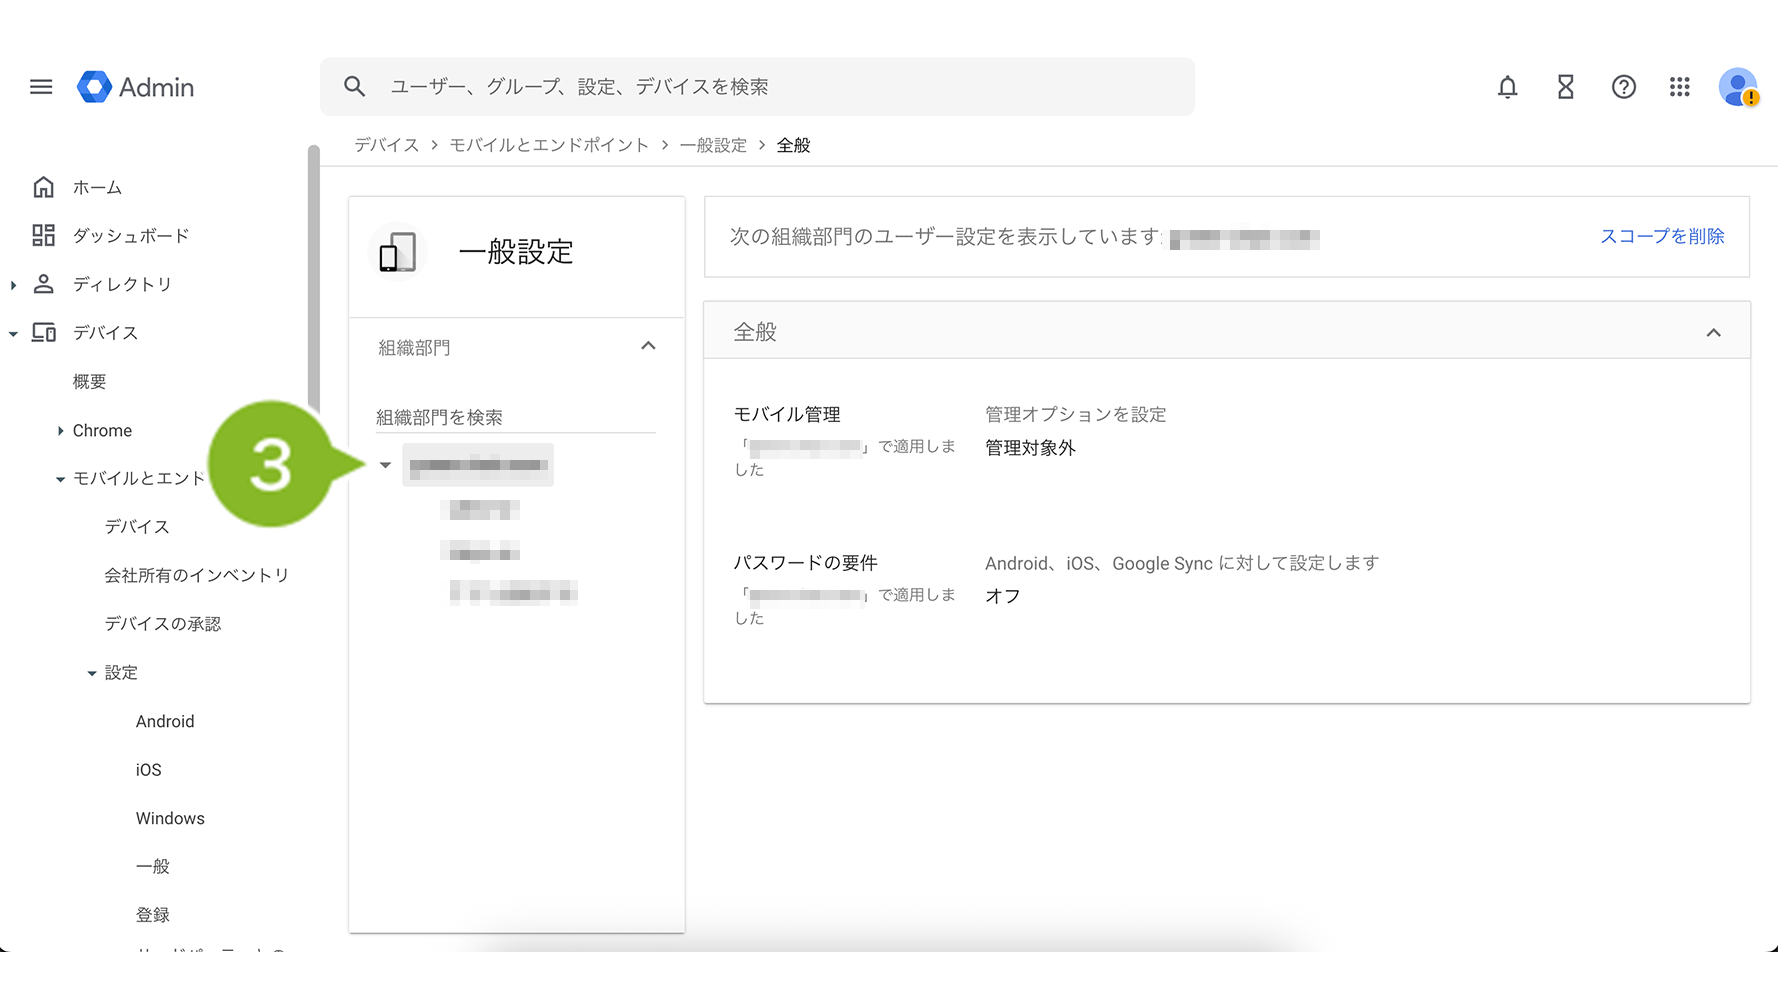Collapse the 設定 sidebar submenu
The image size is (1778, 1000).
click(92, 674)
